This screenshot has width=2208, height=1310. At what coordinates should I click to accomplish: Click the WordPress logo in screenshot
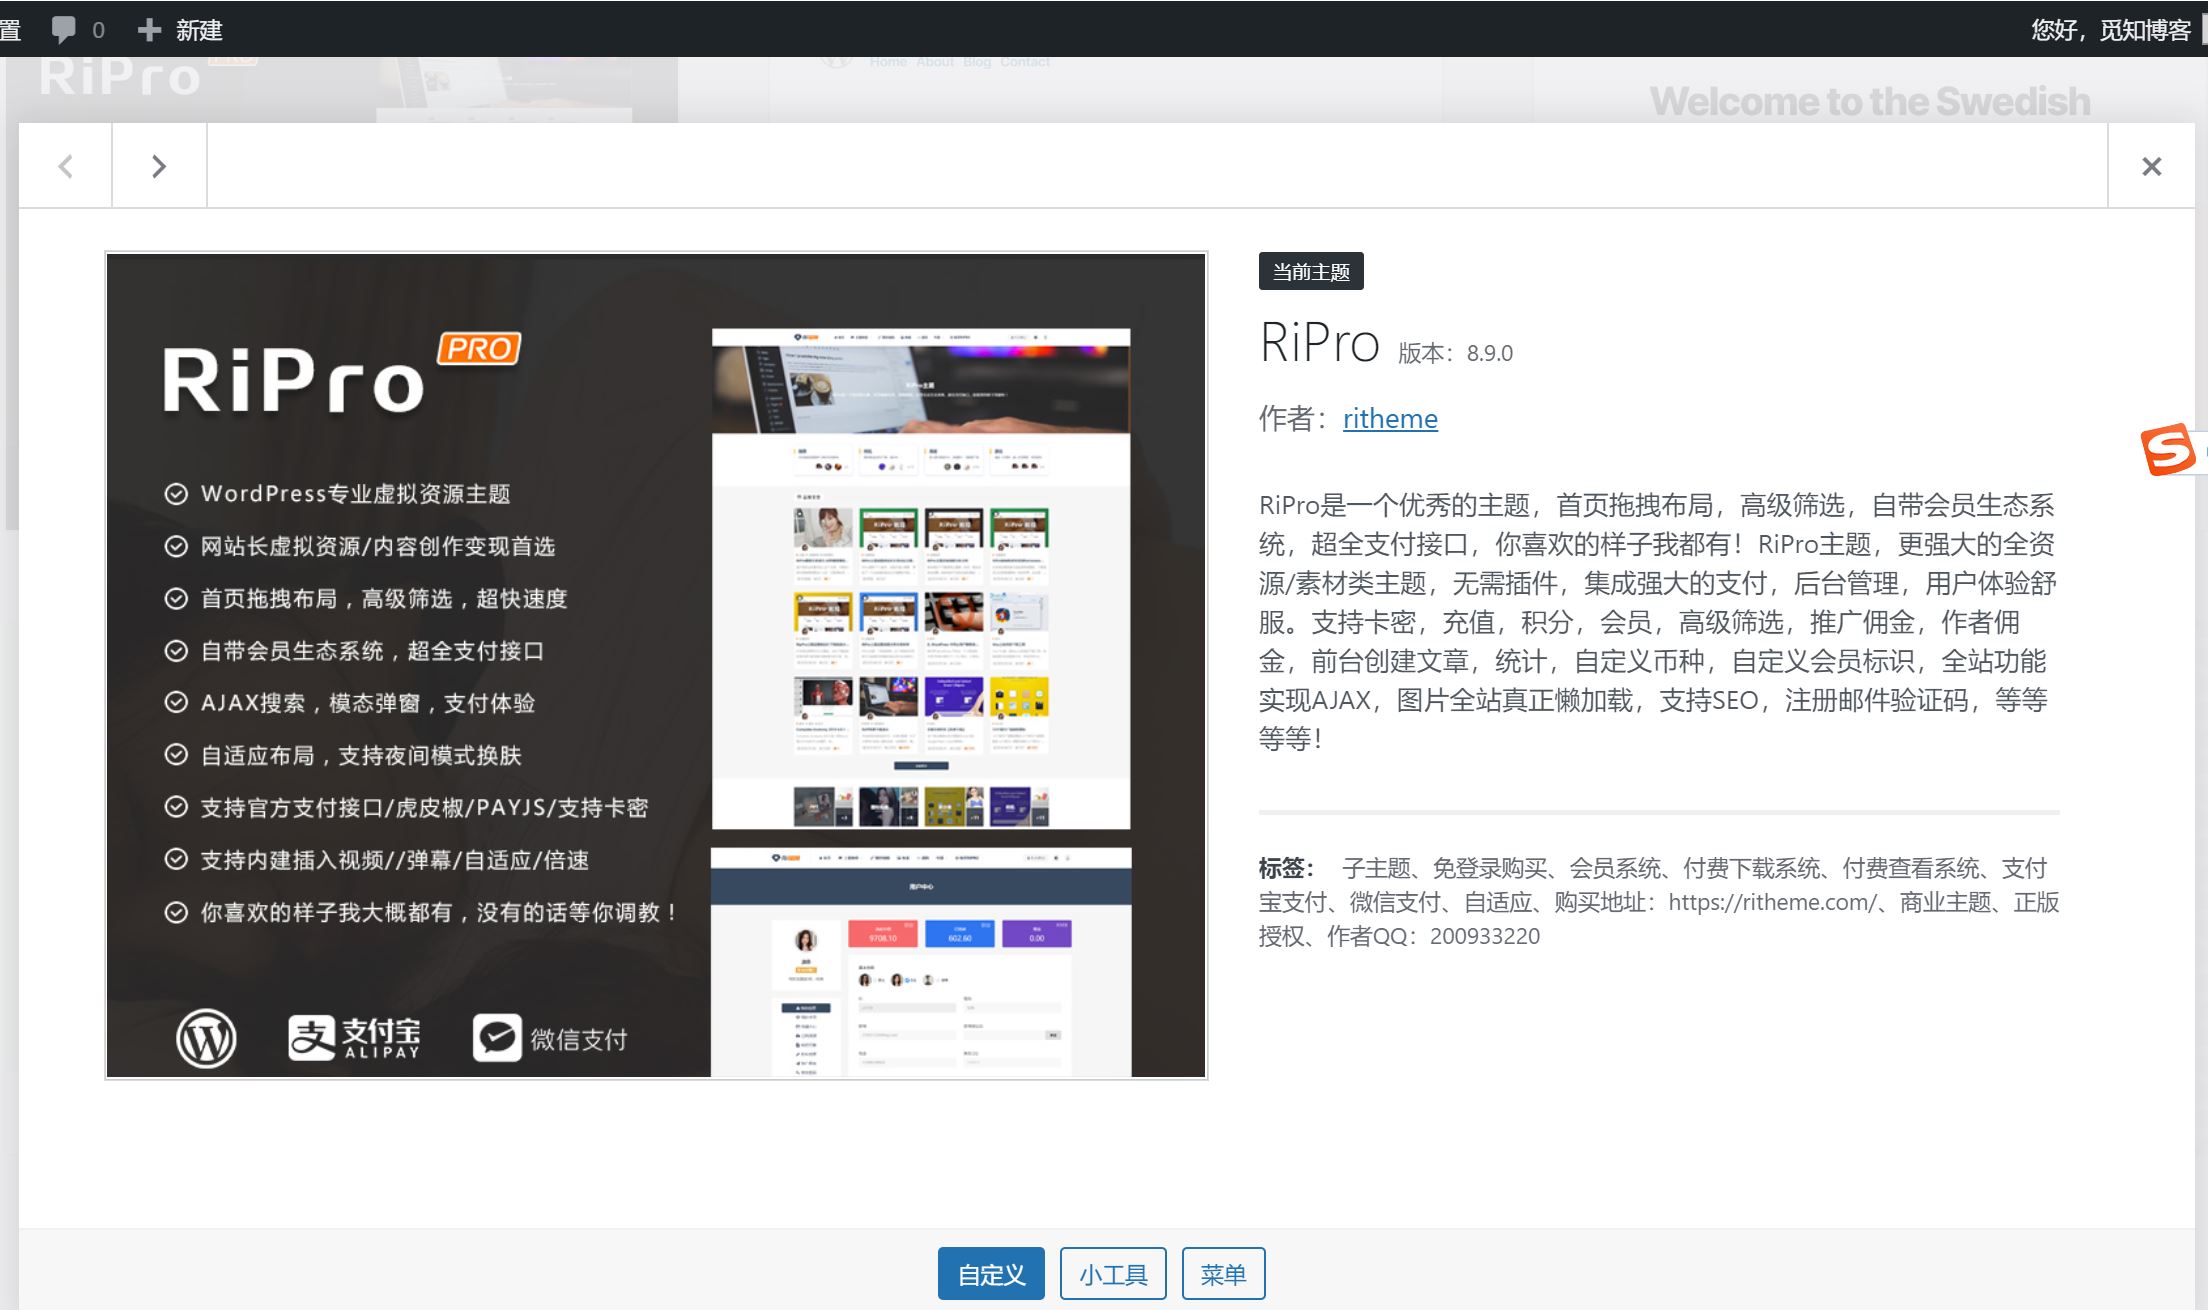pyautogui.click(x=206, y=1038)
